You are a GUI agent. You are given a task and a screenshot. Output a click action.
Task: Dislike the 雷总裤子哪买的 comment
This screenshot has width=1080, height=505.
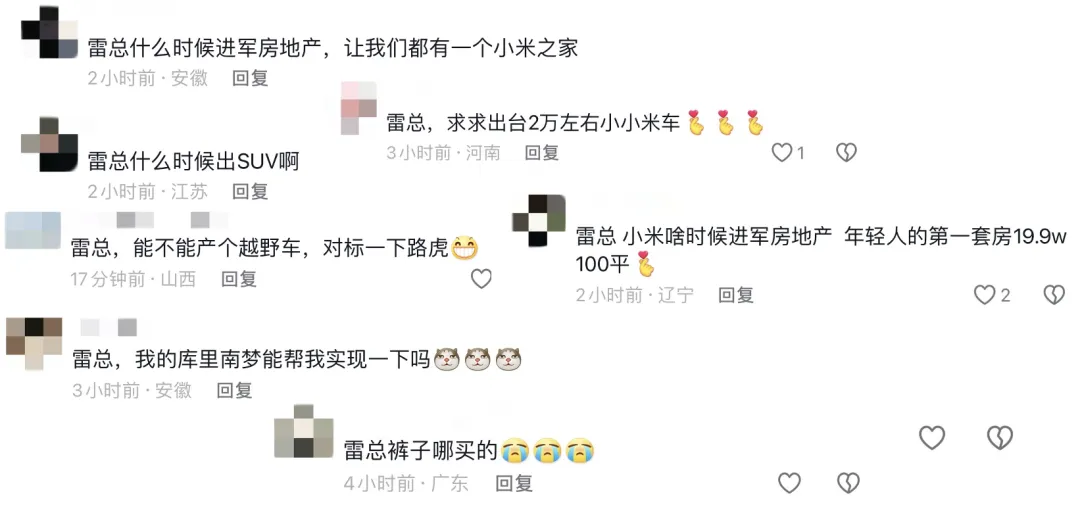[x=849, y=483]
